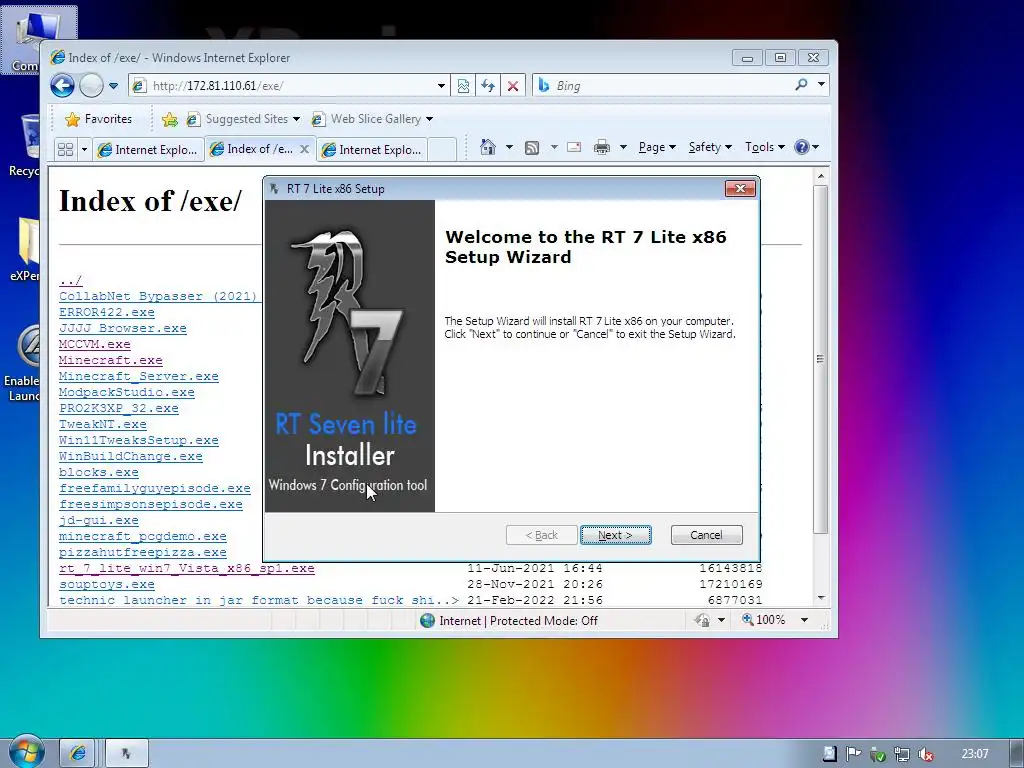Click the network tray icon
Viewport: 1024px width, 768px height.
coord(901,754)
